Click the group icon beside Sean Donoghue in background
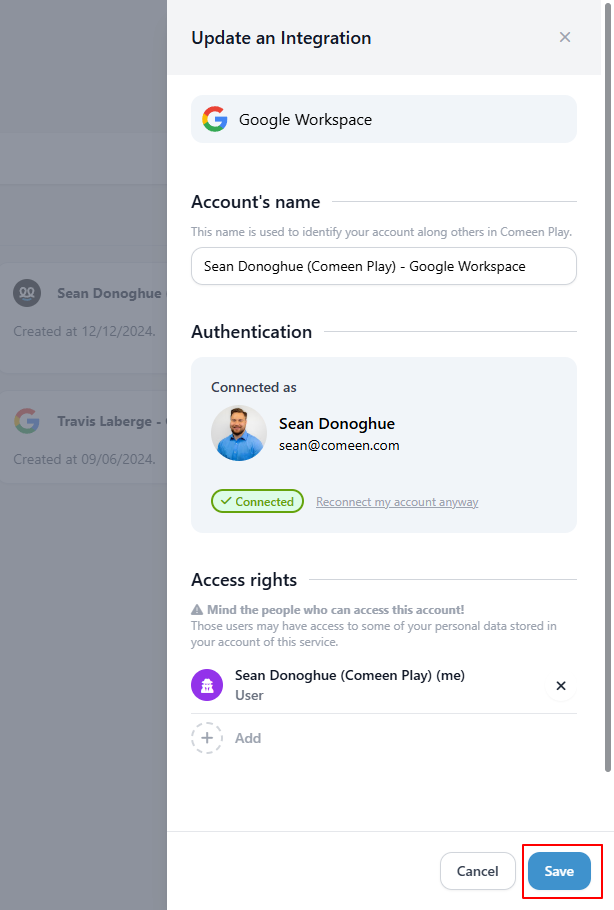Viewport: 614px width, 910px height. click(x=27, y=293)
